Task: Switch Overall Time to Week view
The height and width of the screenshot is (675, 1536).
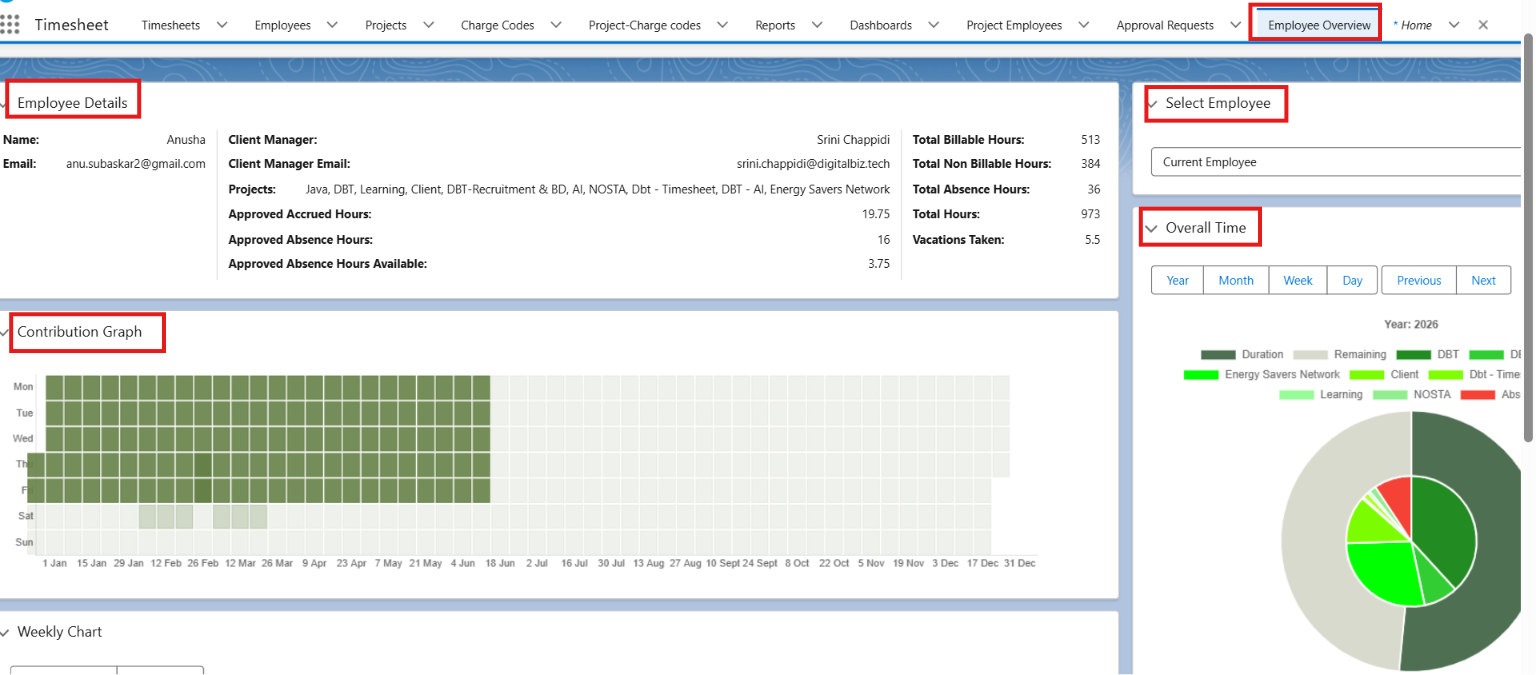Action: coord(1298,280)
